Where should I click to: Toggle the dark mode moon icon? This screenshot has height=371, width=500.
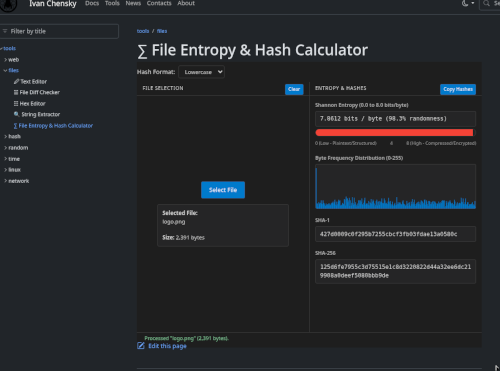[x=465, y=4]
